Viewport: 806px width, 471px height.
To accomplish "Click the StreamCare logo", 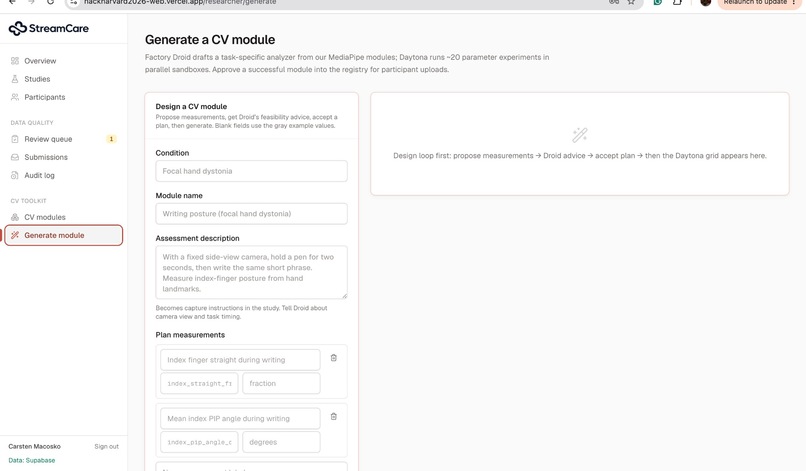I will (x=48, y=28).
